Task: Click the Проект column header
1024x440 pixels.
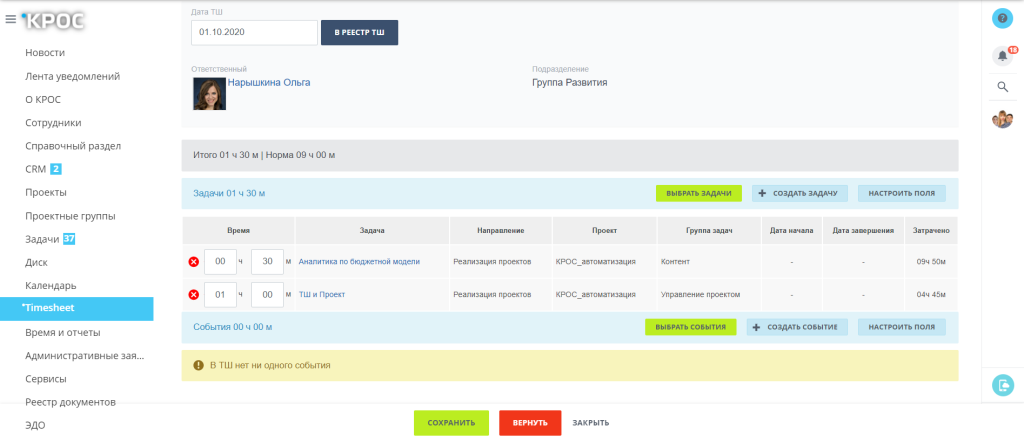Action: tap(604, 231)
